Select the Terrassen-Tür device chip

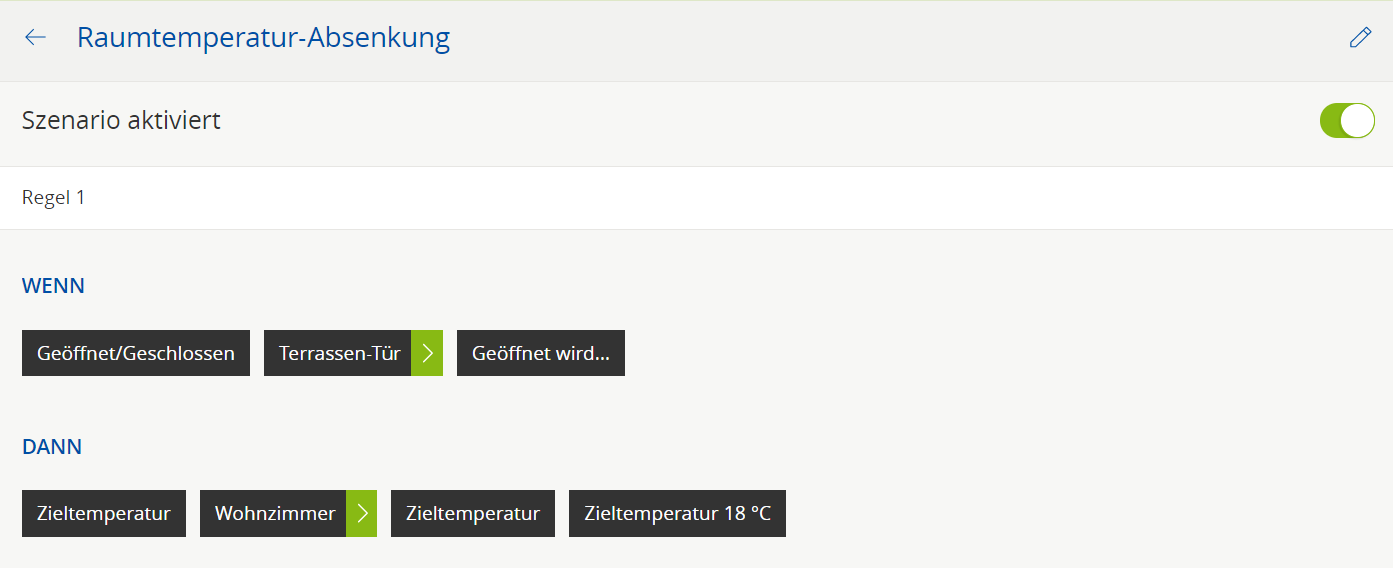[x=339, y=353]
